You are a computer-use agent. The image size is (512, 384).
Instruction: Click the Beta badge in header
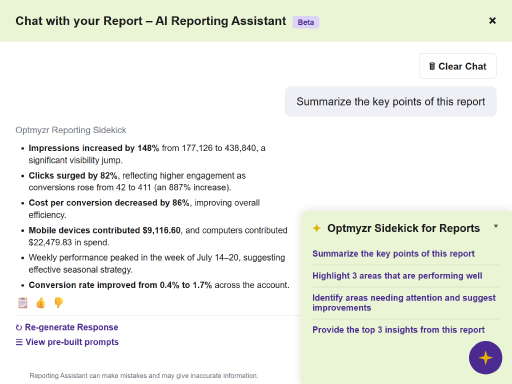[x=306, y=22]
